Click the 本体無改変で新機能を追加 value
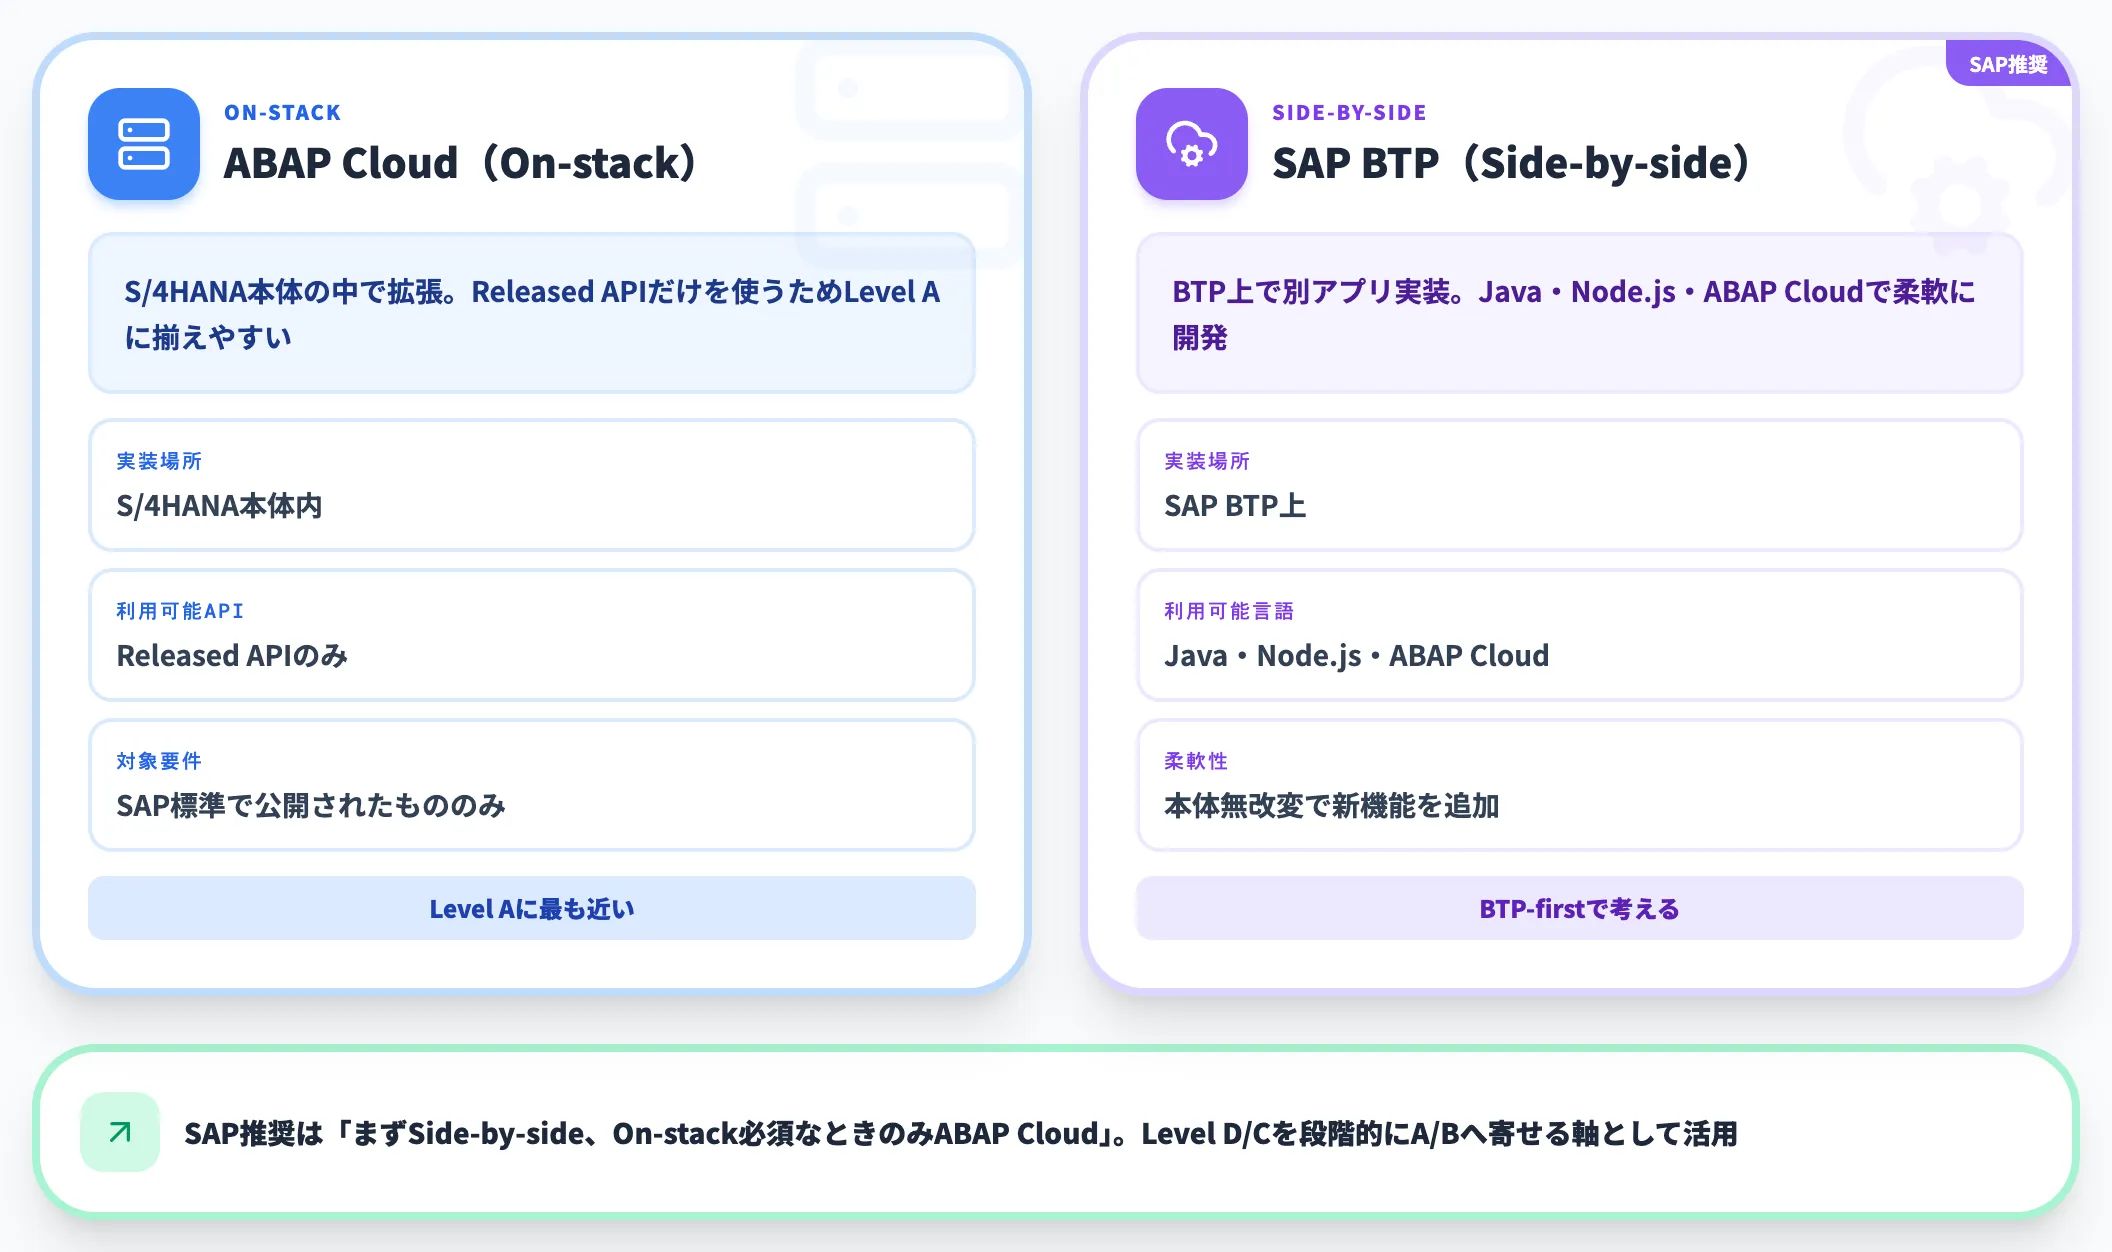 click(x=1332, y=806)
